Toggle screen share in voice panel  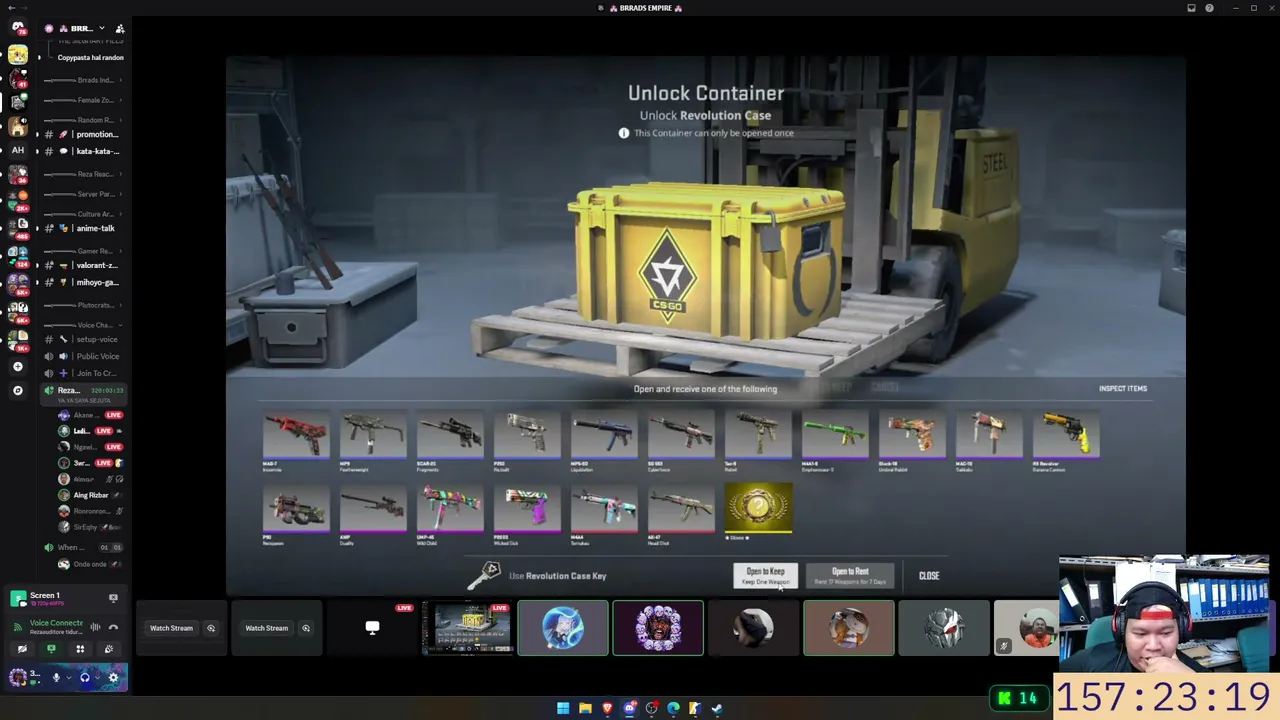pos(51,649)
